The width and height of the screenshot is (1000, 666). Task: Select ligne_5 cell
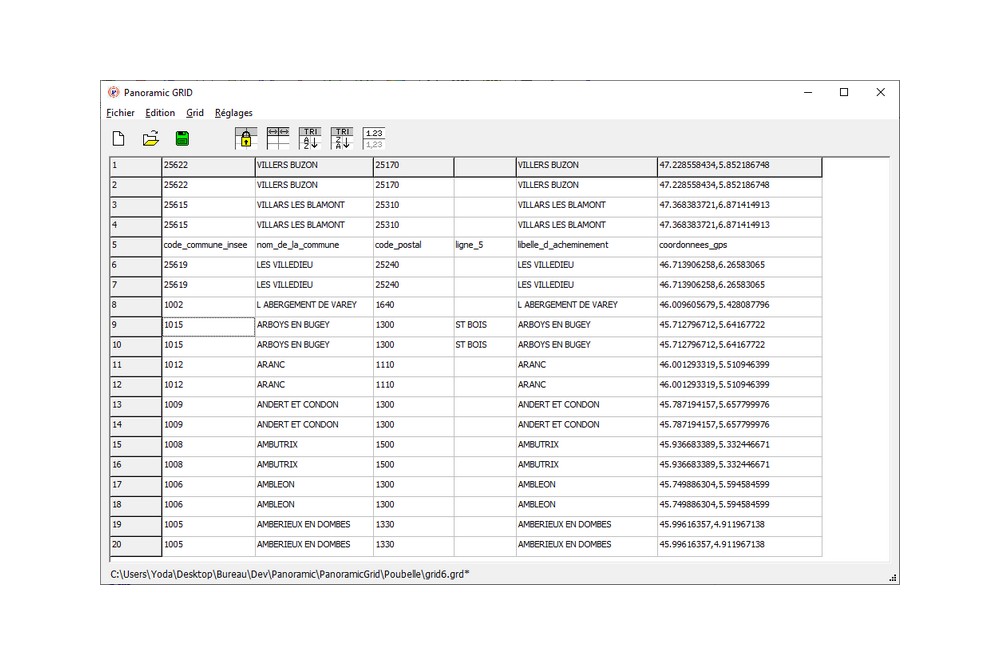(x=485, y=246)
